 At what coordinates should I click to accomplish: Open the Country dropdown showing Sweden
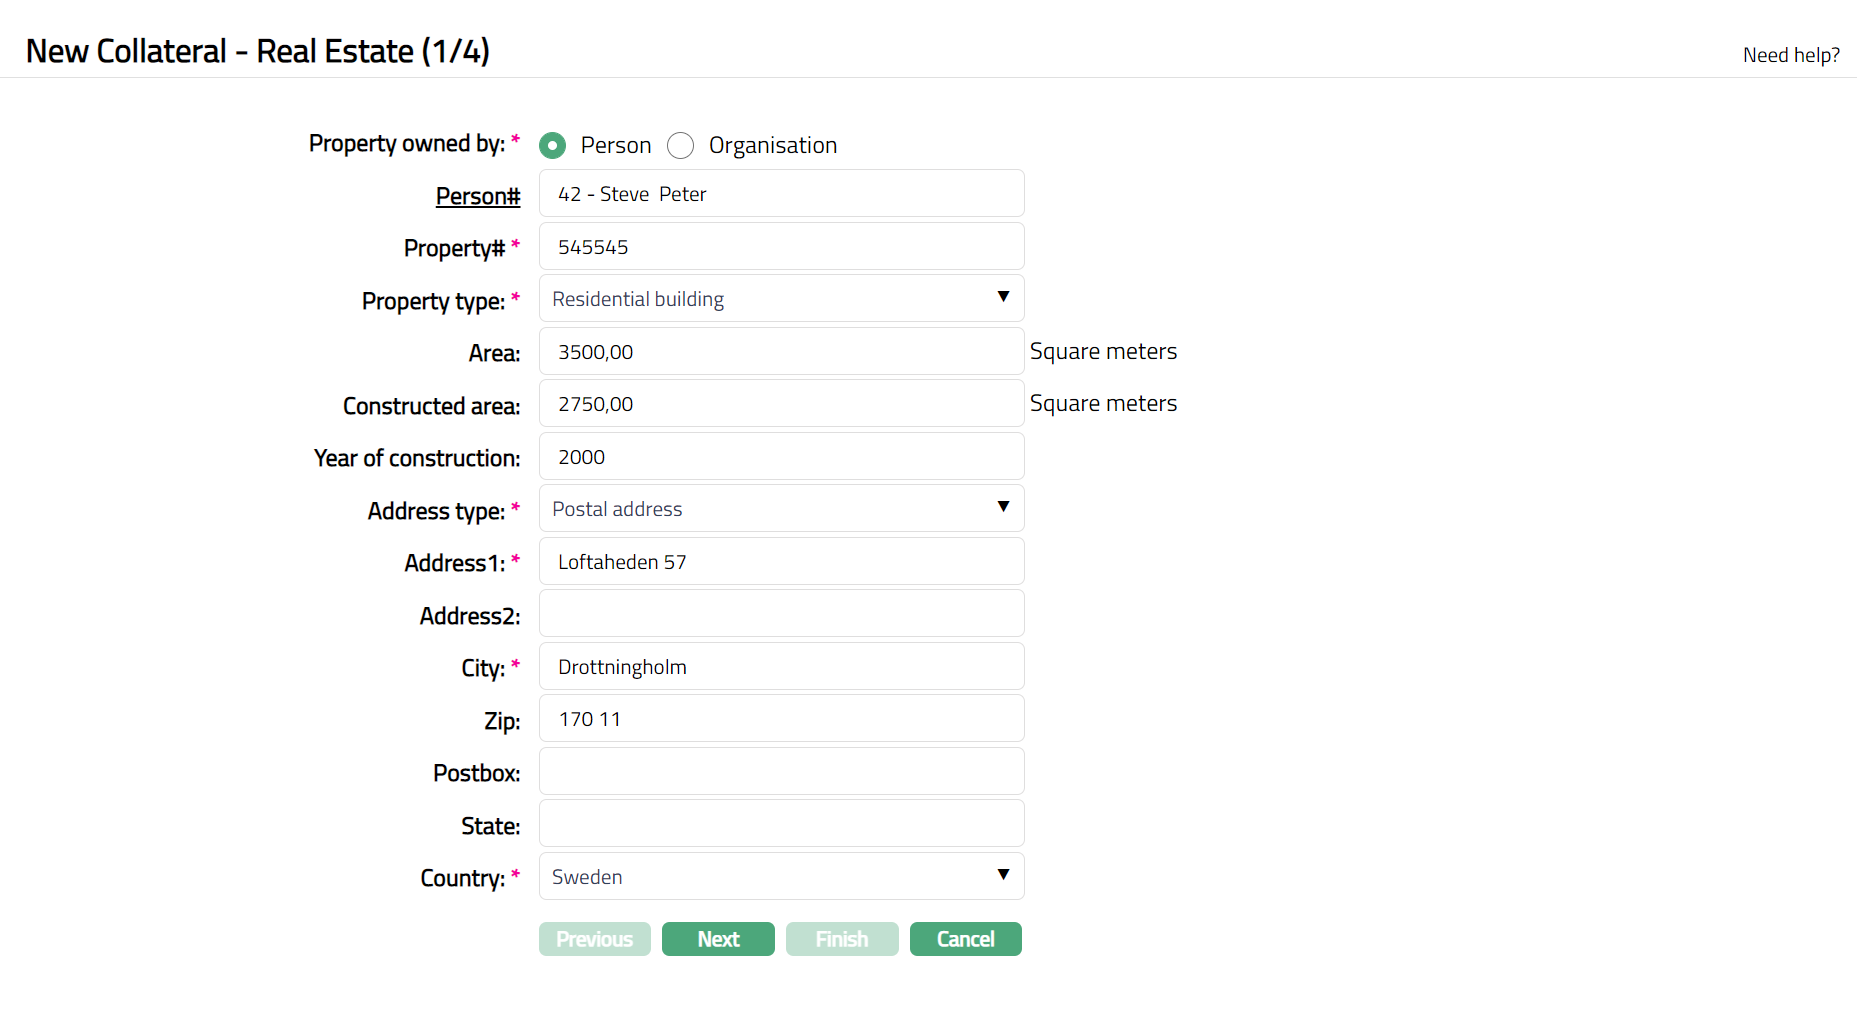point(781,877)
